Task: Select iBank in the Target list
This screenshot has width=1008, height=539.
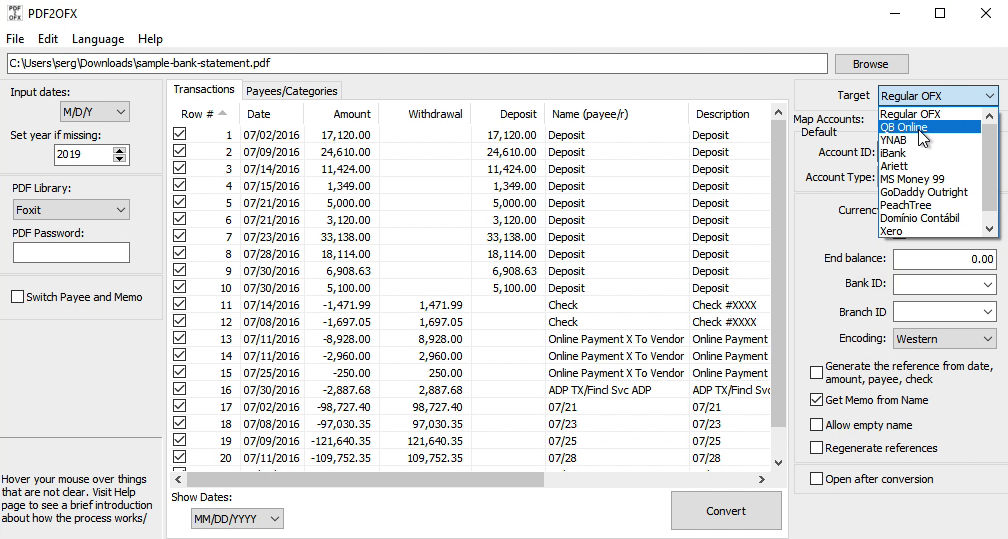Action: click(x=930, y=152)
